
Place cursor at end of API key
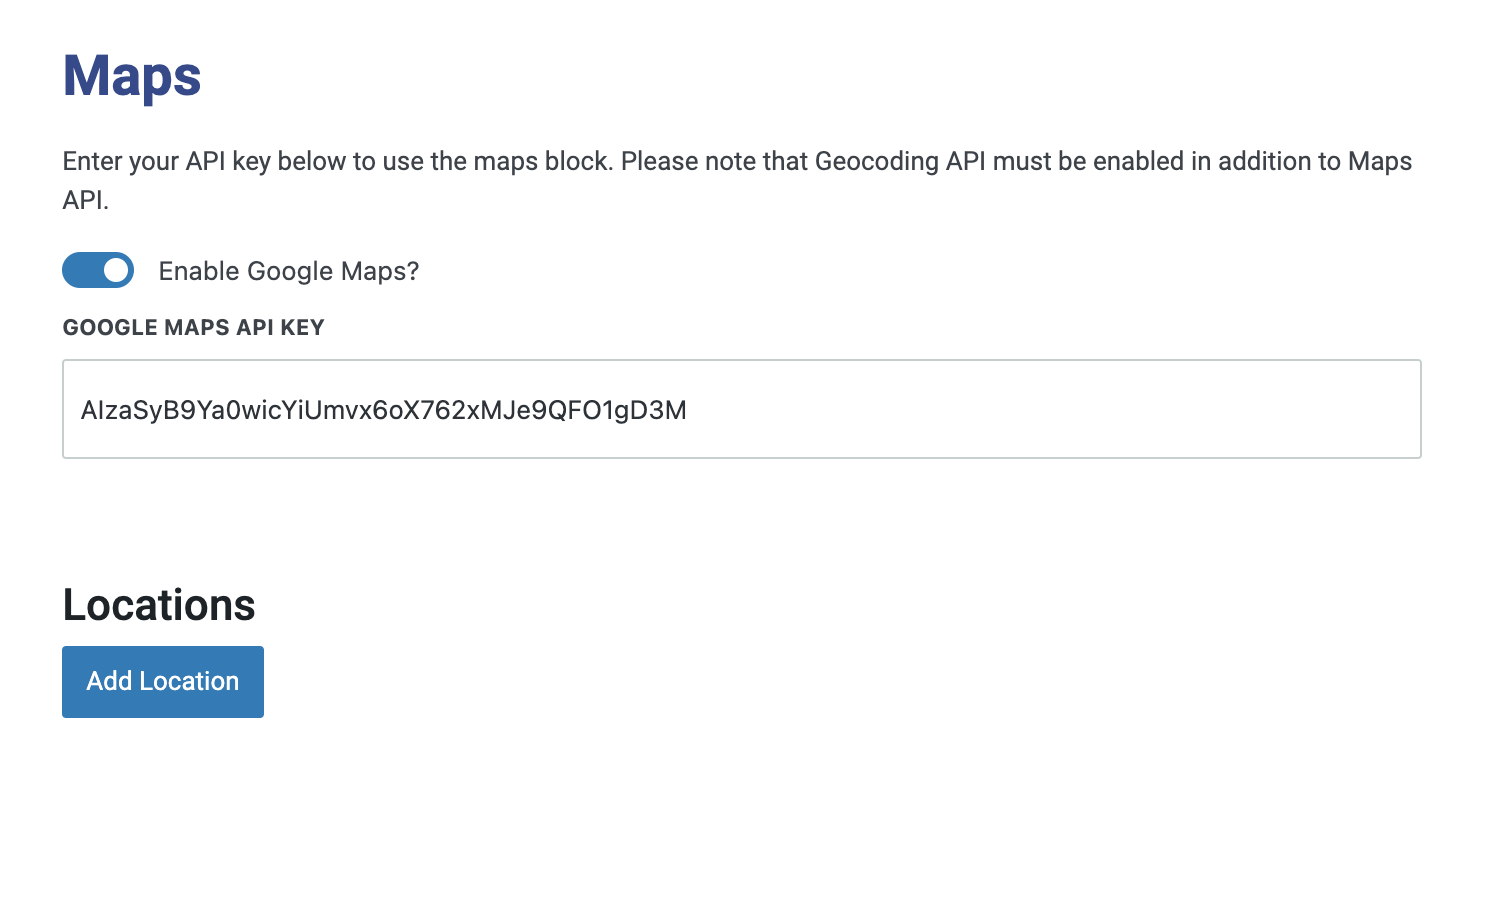point(688,410)
